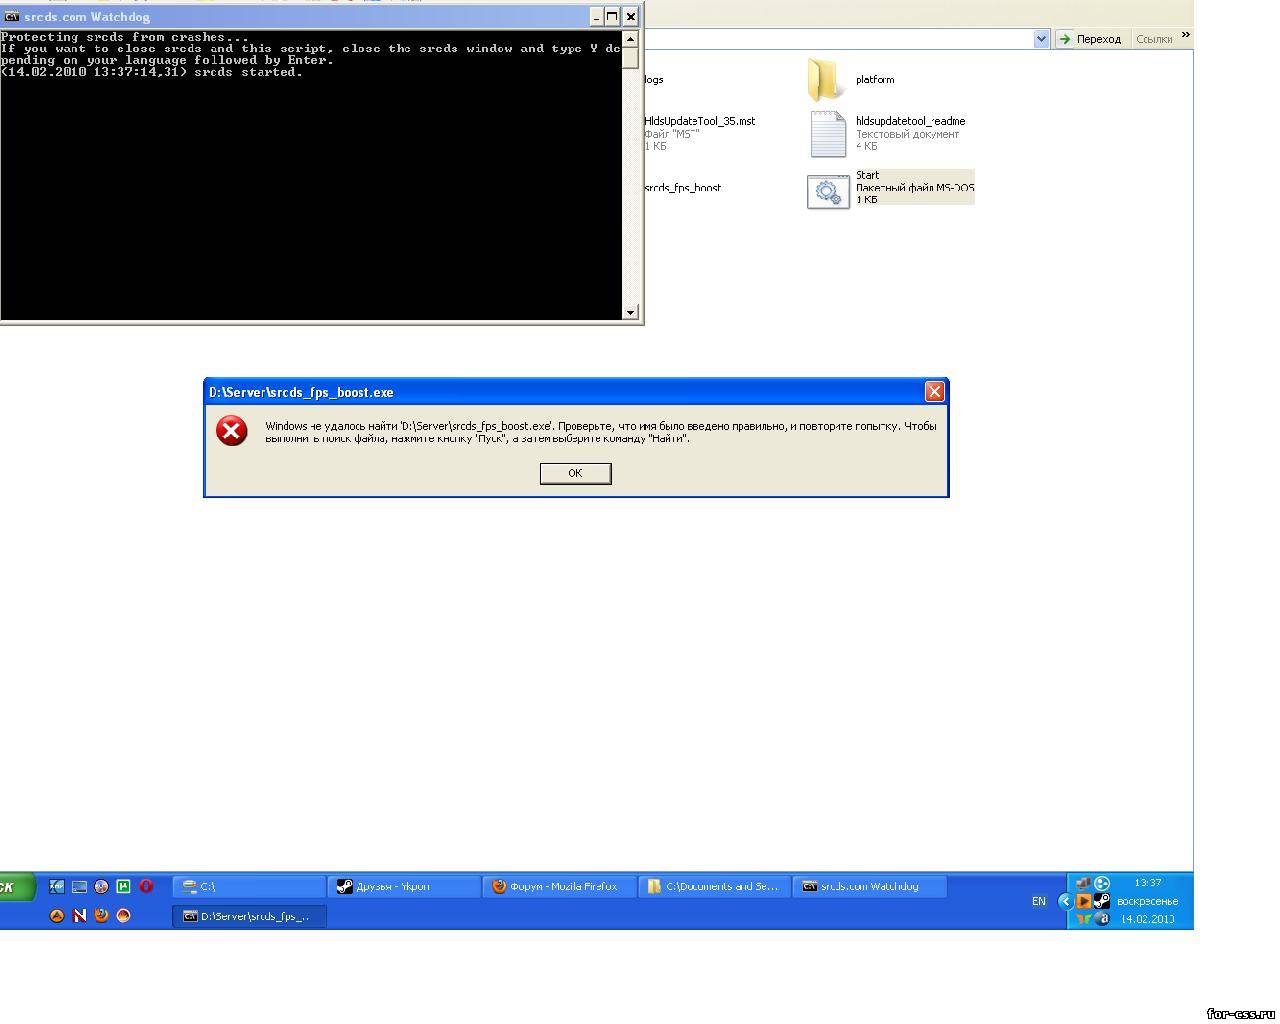Select the Start MS-DOS batch file icon

828,190
